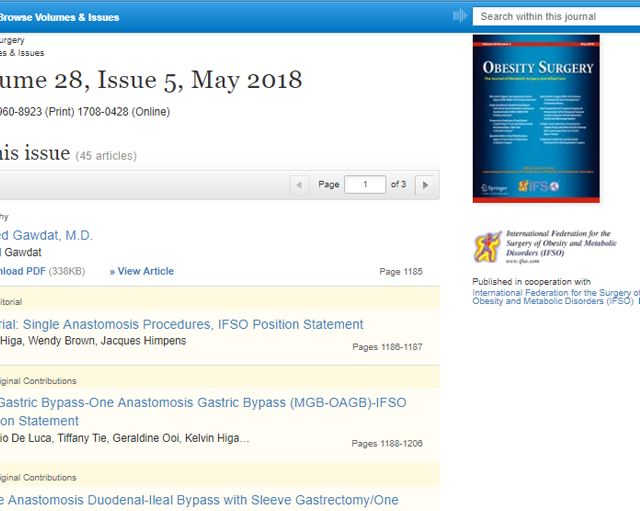This screenshot has height=511, width=640.
Task: Click the Volumes & Issues breadcrumb link
Action: (22, 53)
